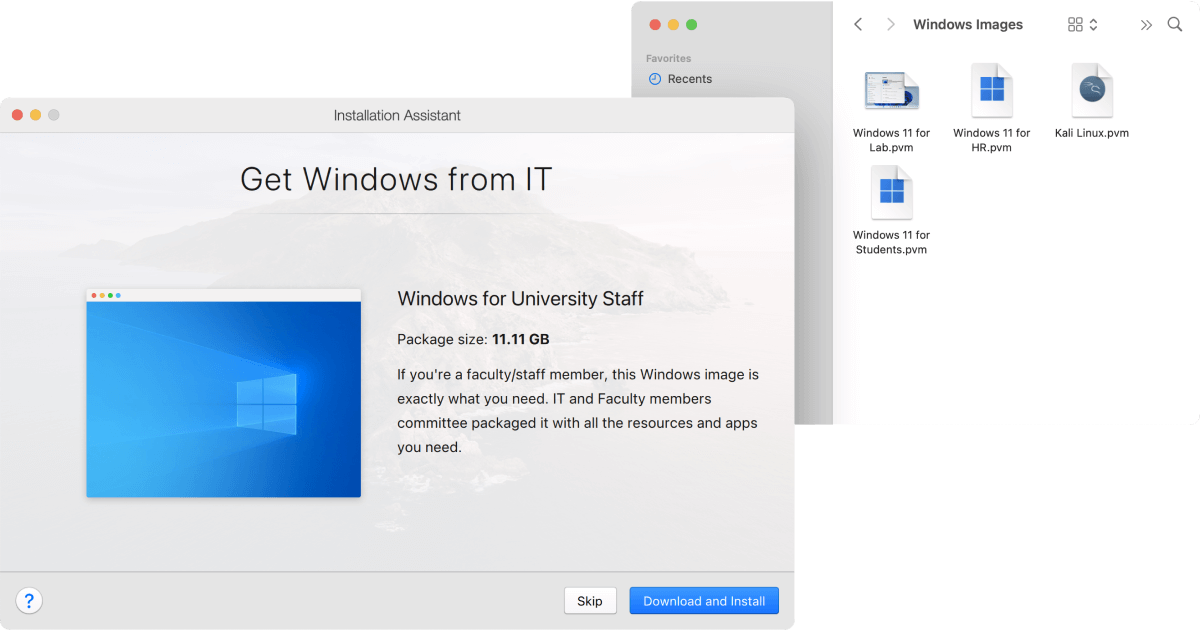Select Windows 11 for Students.pvm
The image size is (1200, 630).
click(x=890, y=192)
